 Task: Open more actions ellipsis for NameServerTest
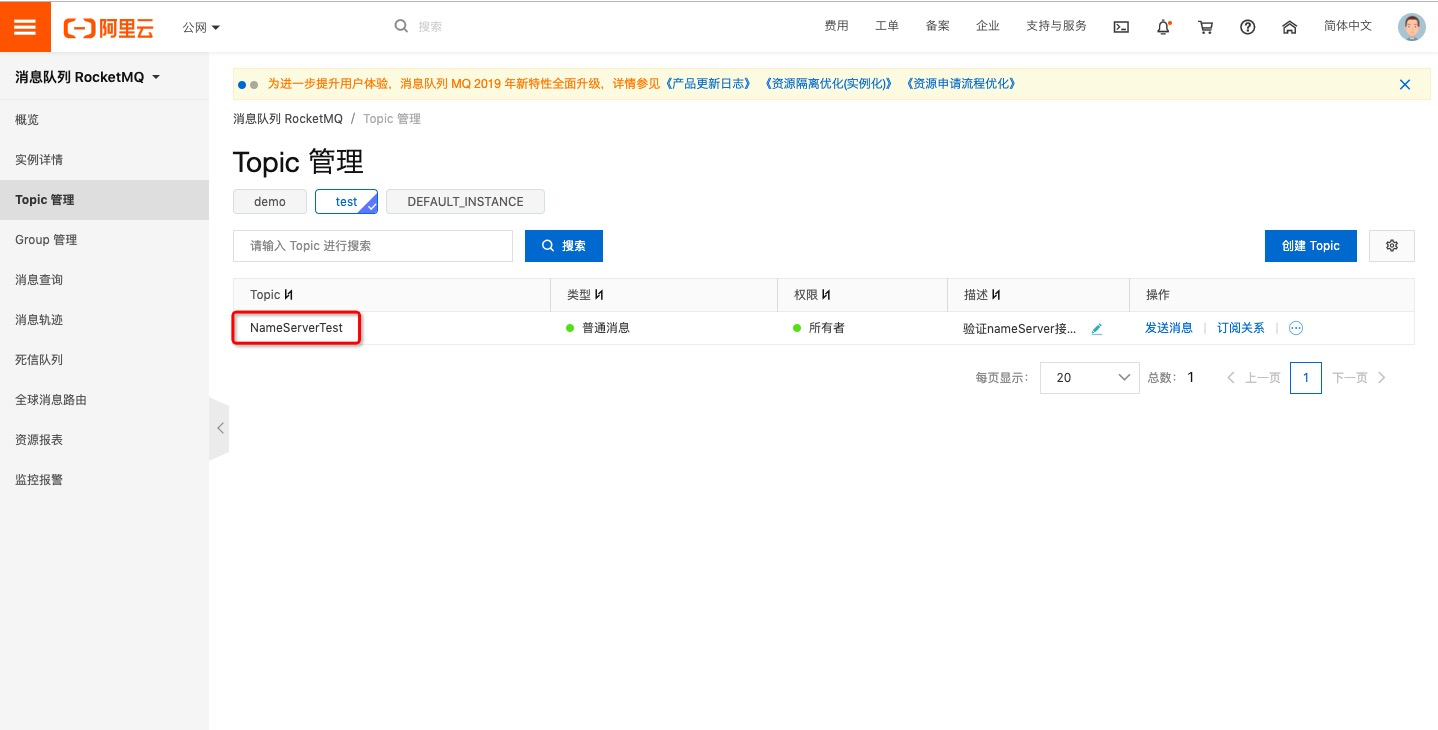1296,328
